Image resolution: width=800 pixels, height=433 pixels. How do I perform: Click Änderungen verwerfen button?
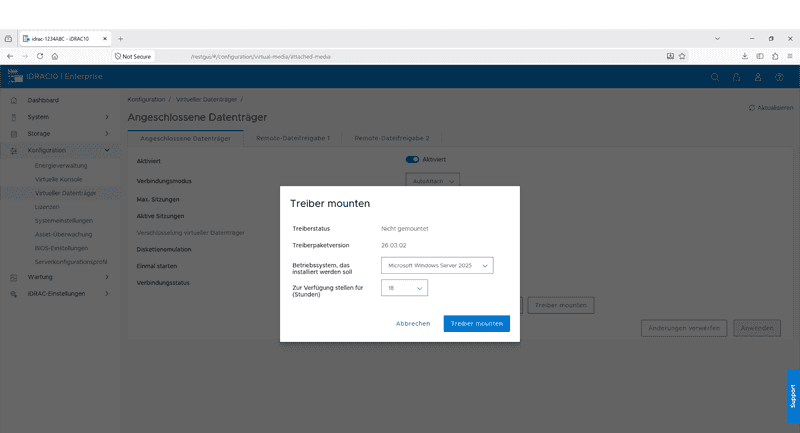(x=684, y=328)
